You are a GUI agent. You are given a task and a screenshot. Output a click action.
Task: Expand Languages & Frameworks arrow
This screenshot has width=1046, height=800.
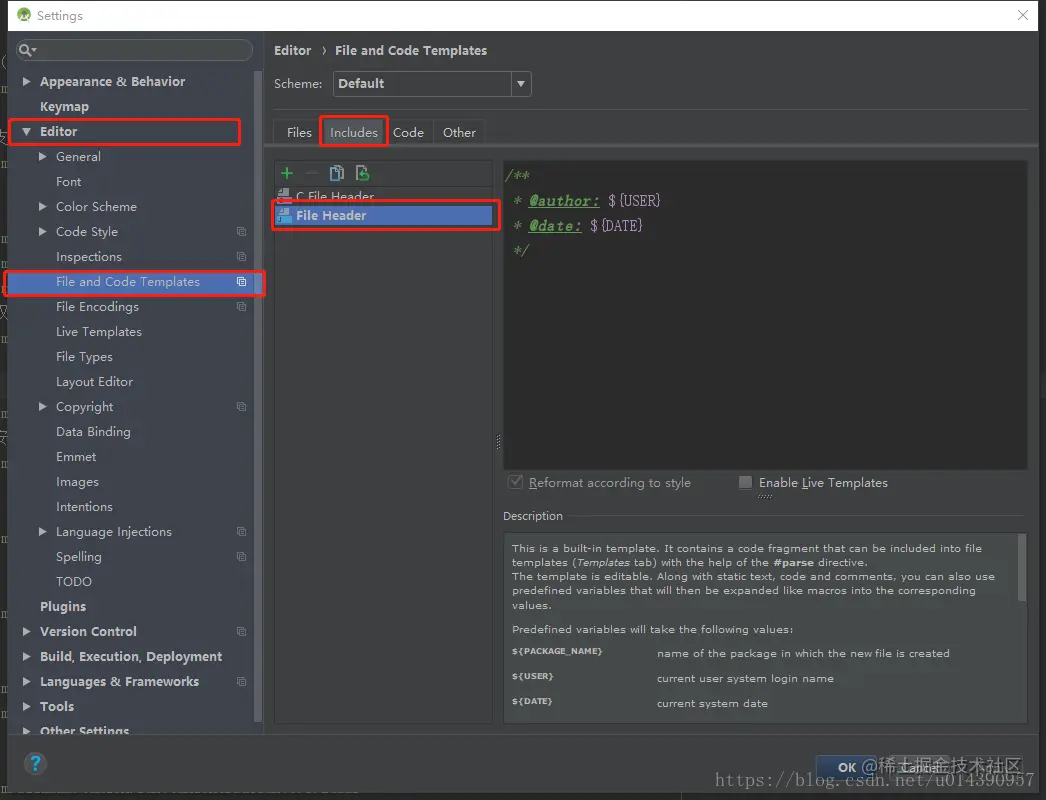click(x=27, y=682)
